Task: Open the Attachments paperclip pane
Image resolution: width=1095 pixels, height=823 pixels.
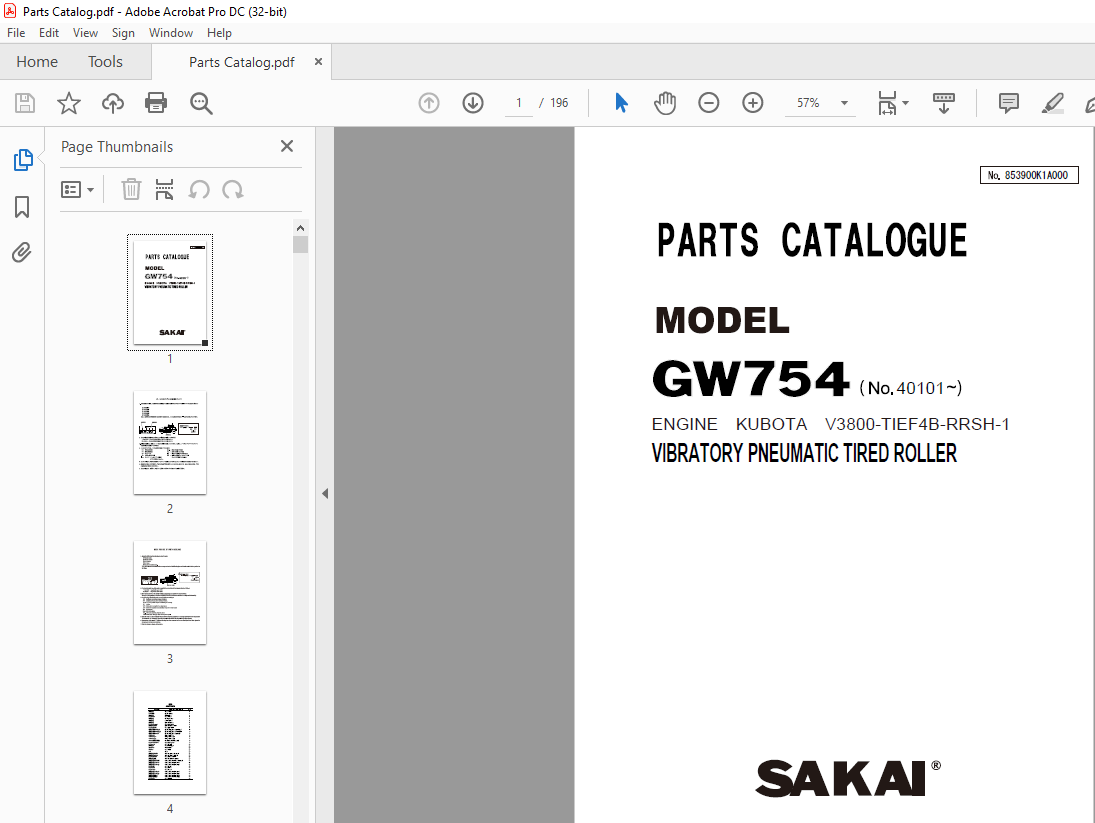Action: coord(22,252)
